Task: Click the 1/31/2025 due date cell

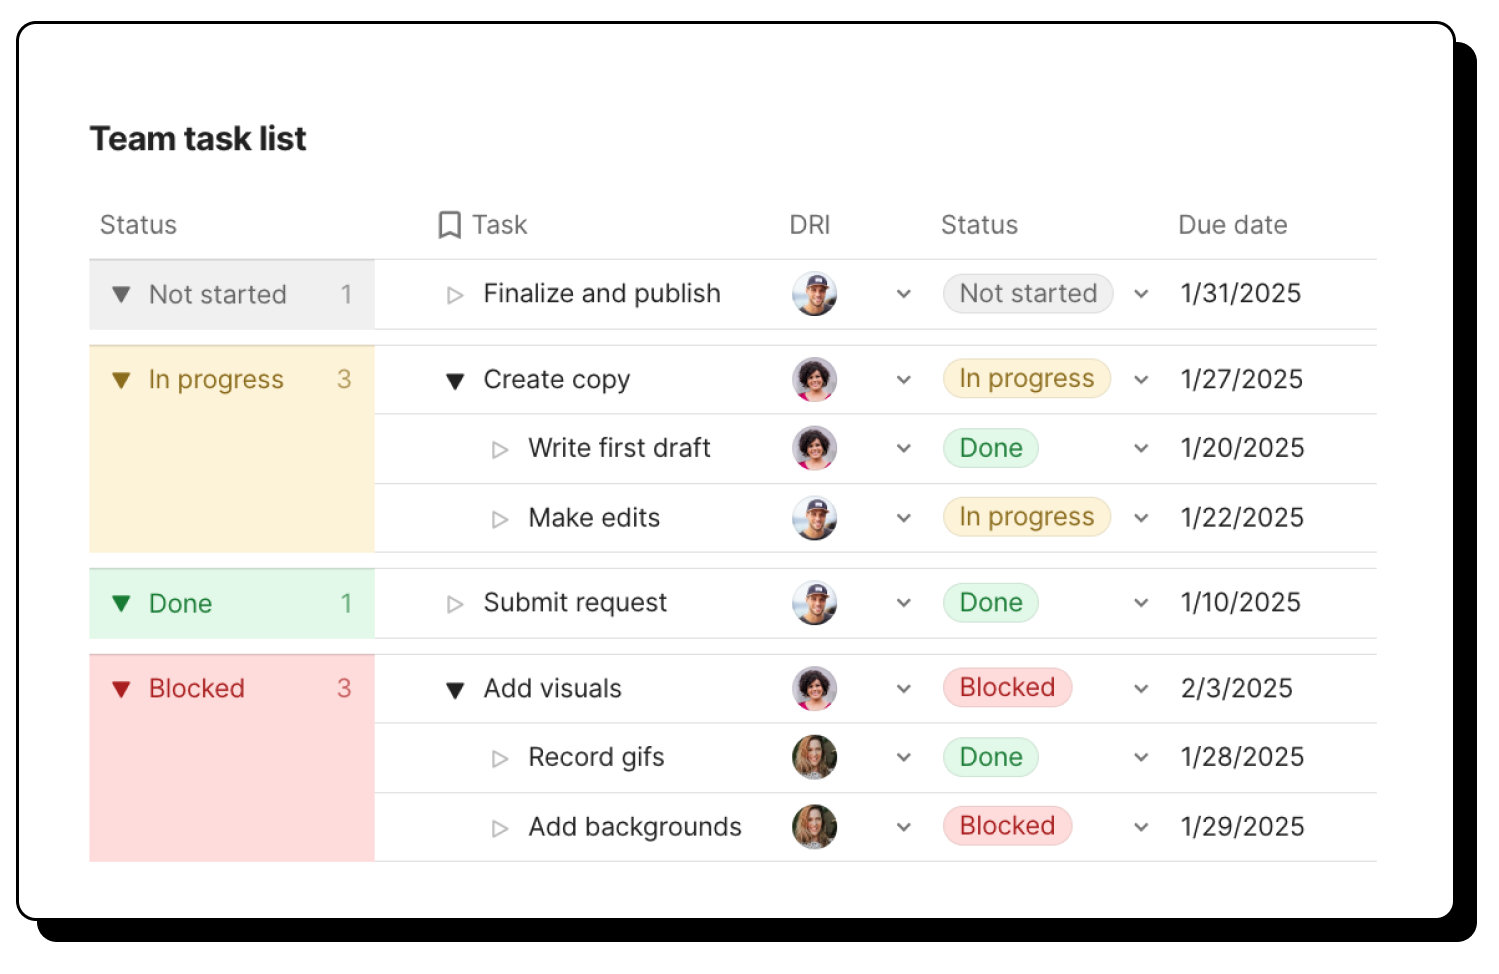Action: point(1240,294)
